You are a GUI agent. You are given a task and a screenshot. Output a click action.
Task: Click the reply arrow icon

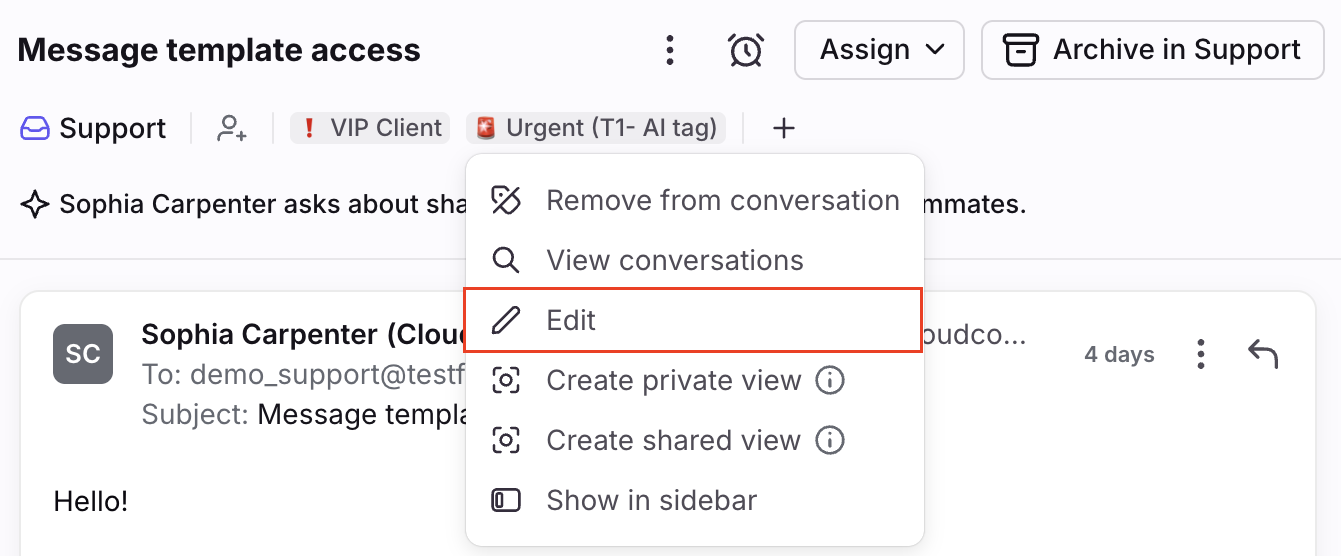(x=1263, y=353)
